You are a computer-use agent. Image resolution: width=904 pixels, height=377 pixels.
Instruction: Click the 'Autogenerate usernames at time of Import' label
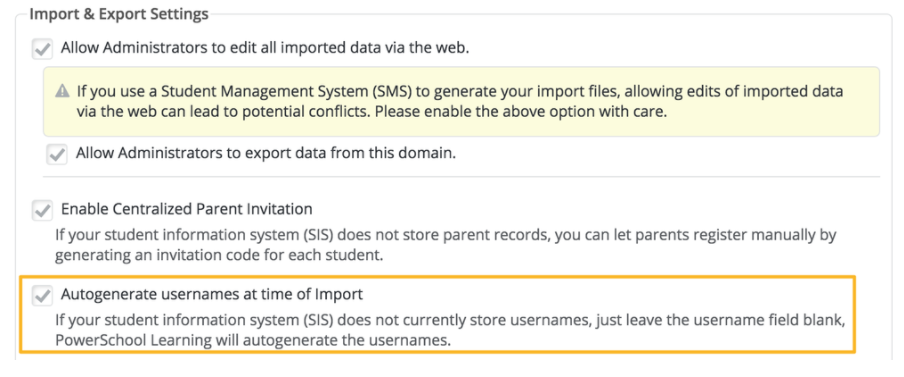212,295
